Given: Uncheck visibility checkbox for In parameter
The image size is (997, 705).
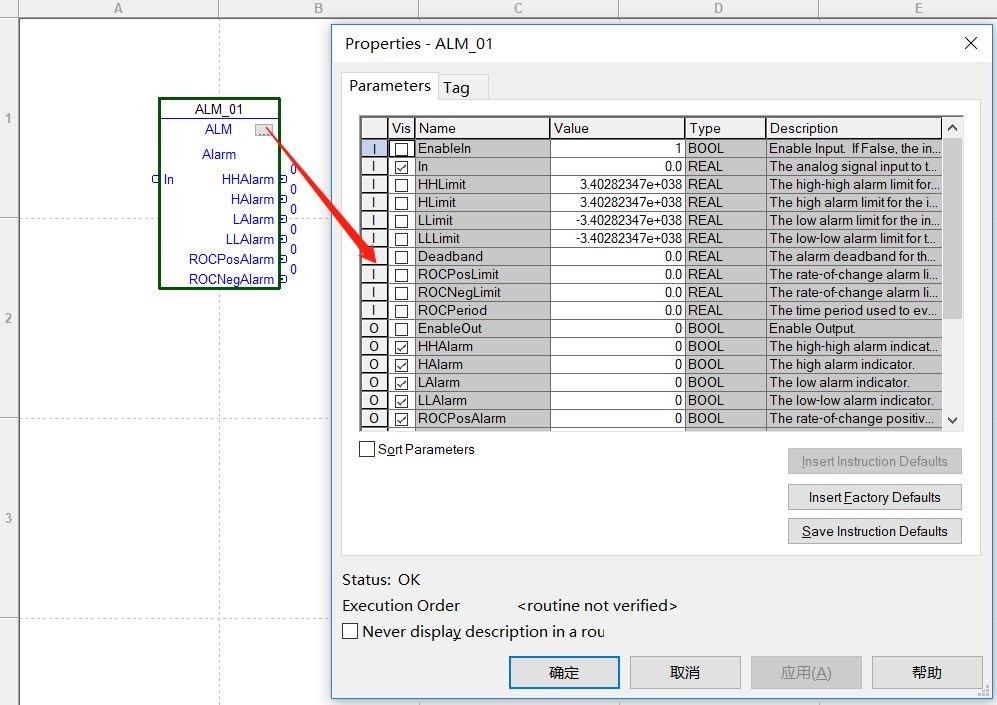Looking at the screenshot, I should [401, 167].
